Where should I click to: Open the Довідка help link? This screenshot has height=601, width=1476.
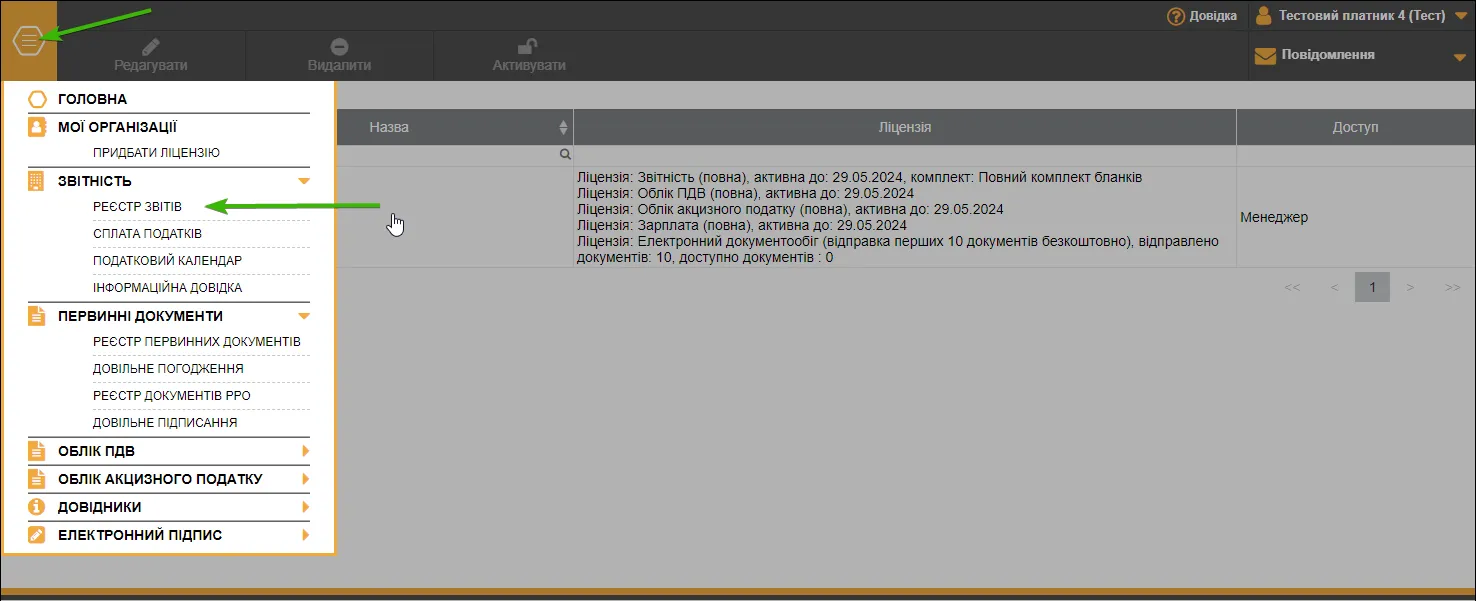click(x=1213, y=16)
